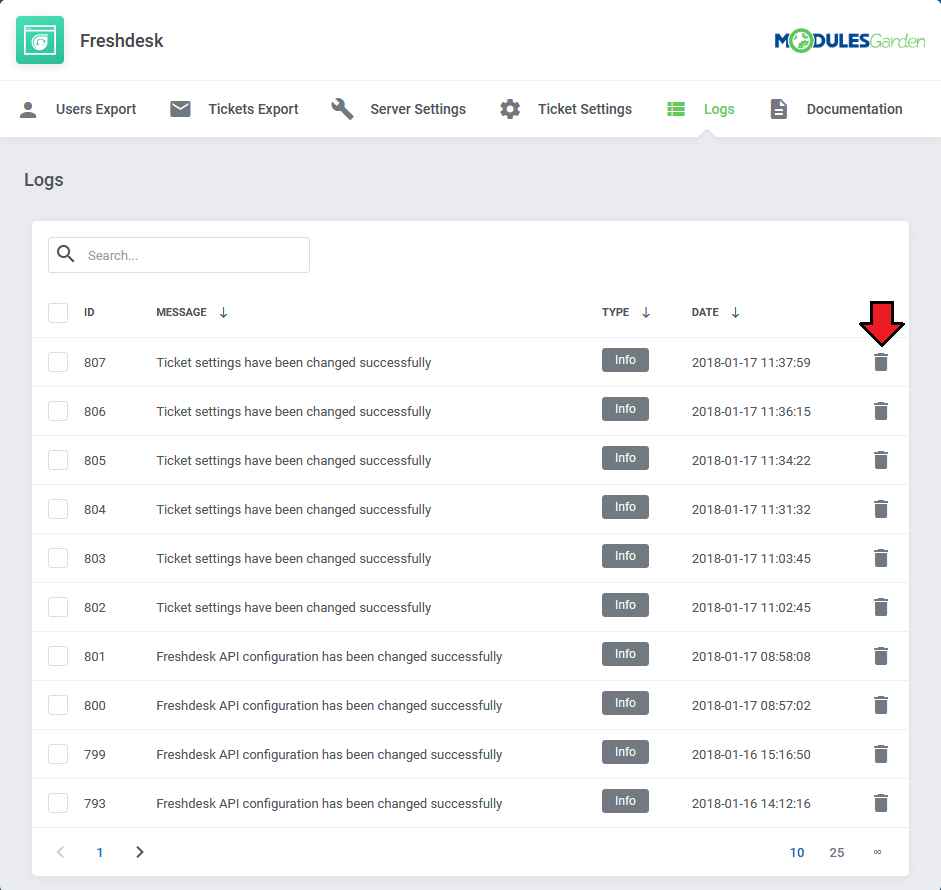Click date 2018-01-17 11:34:22

click(751, 460)
